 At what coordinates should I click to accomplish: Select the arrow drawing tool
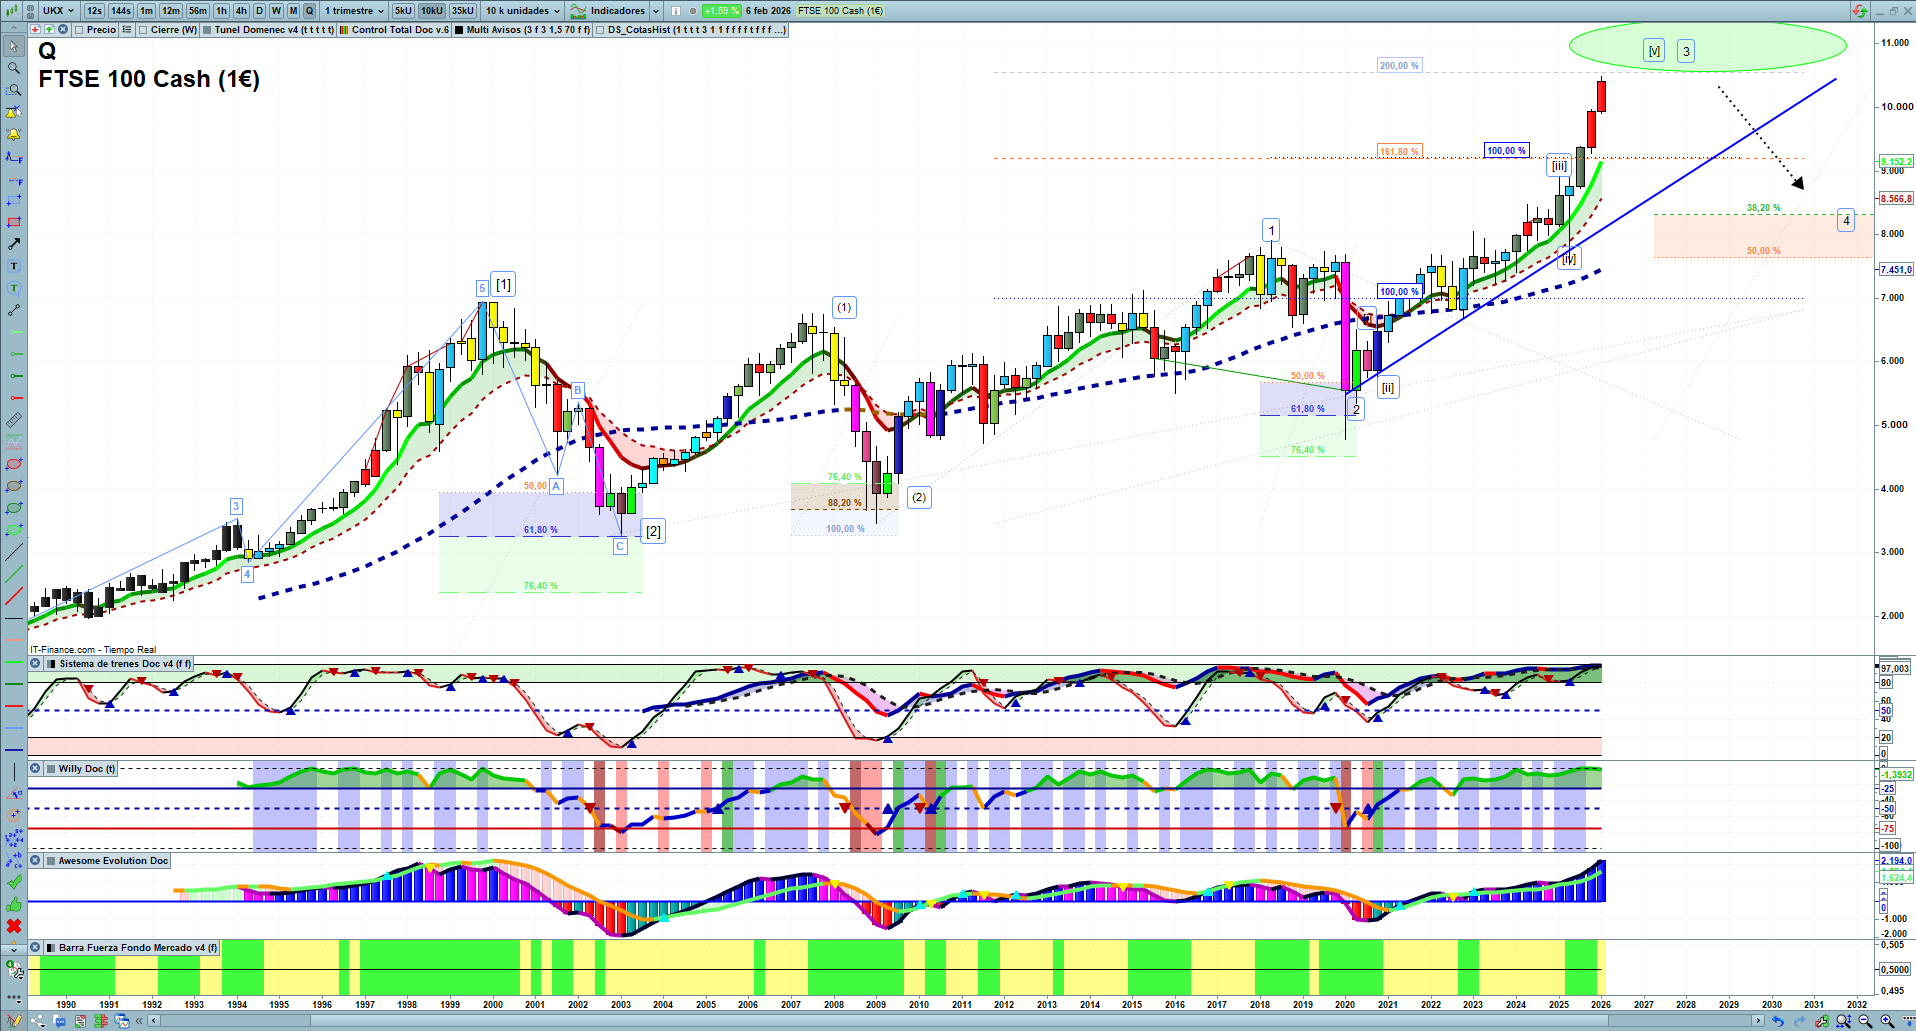tap(14, 244)
